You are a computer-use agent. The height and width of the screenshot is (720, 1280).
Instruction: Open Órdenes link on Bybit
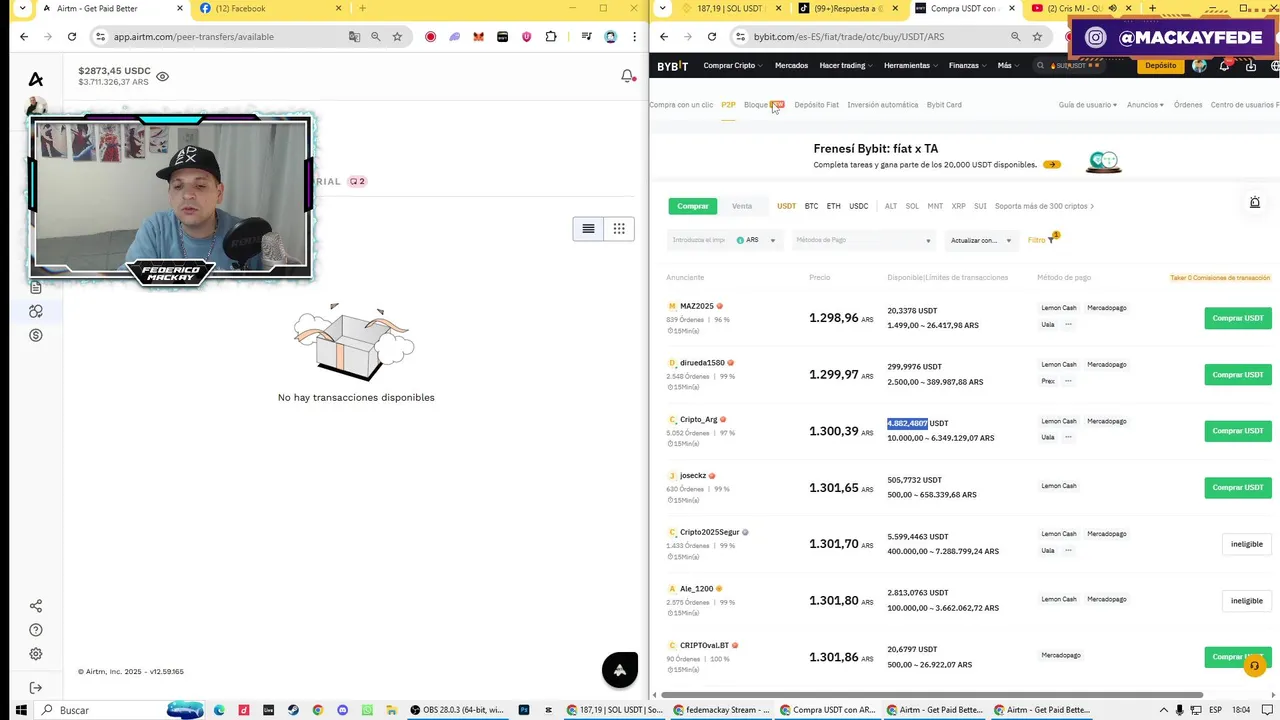[1188, 105]
